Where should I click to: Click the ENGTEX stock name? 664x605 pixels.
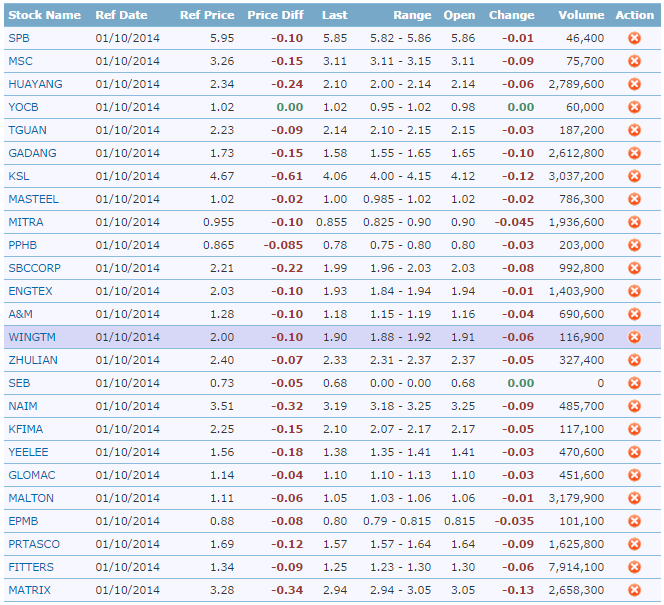30,291
